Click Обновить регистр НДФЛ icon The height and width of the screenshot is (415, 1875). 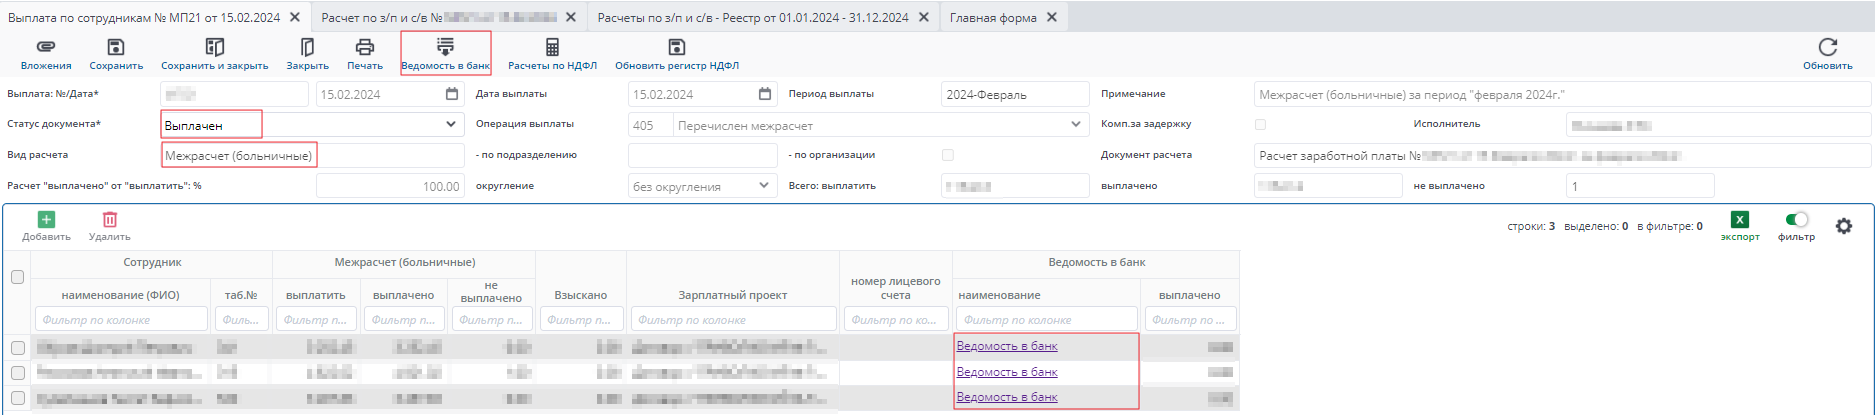coord(677,47)
